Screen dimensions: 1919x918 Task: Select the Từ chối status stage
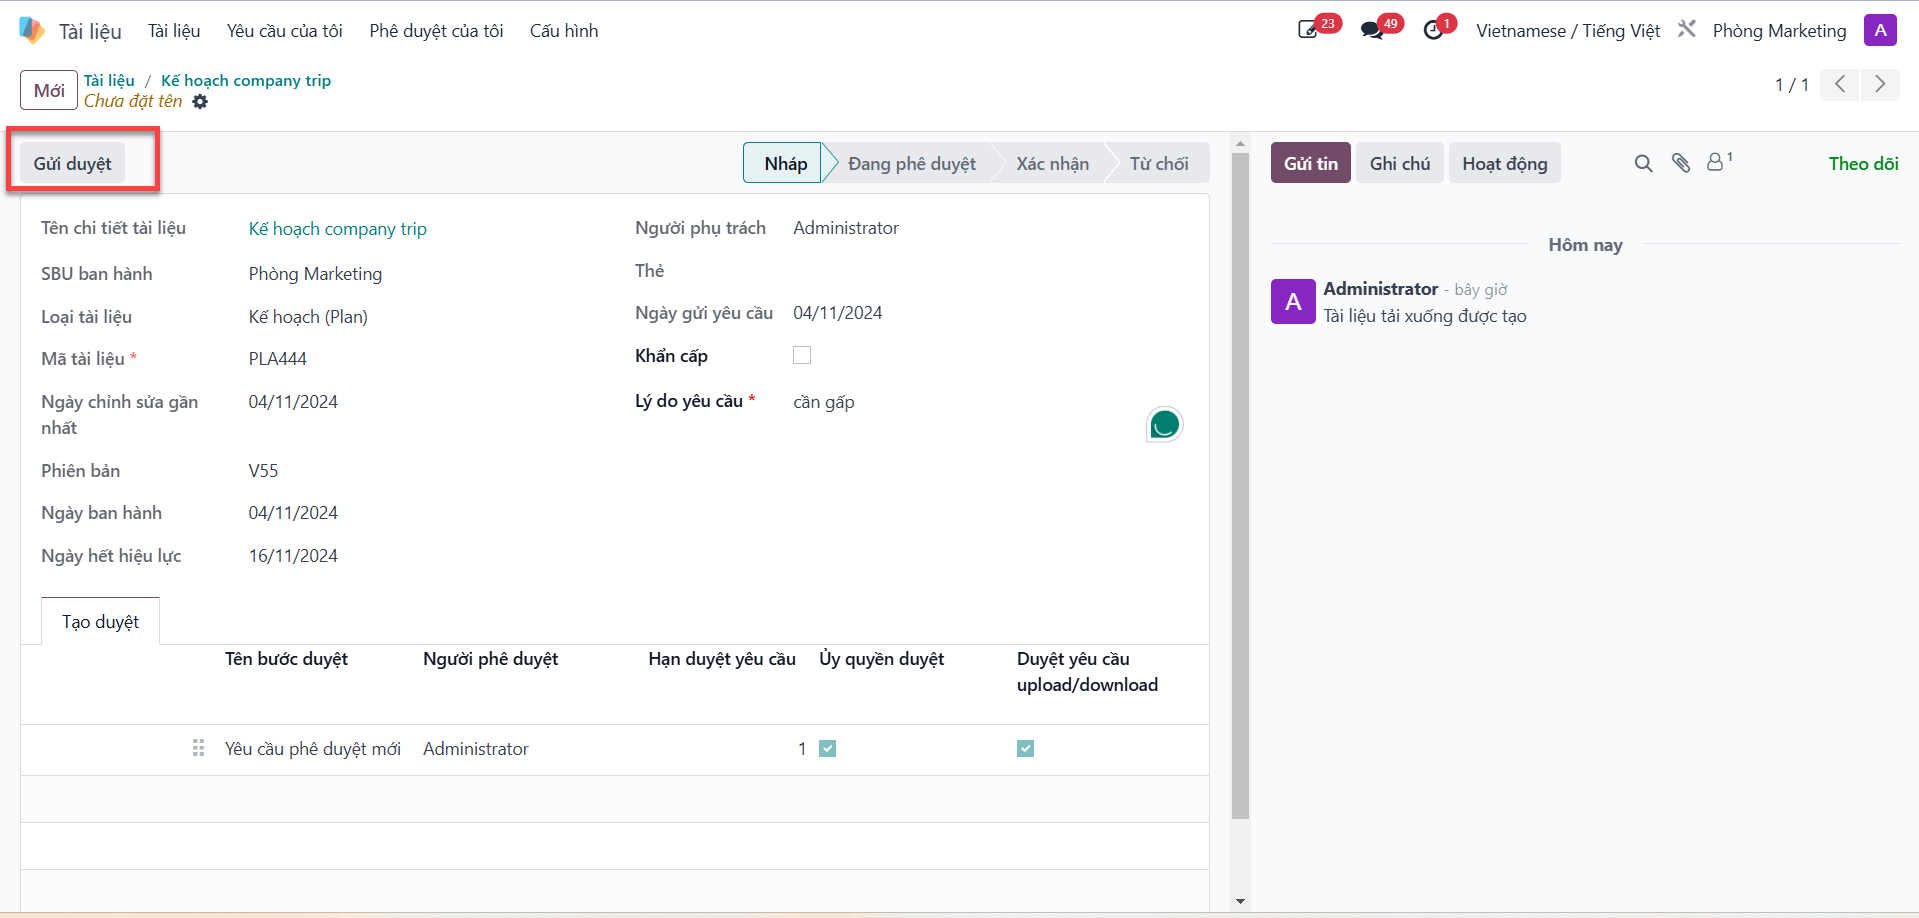[x=1159, y=163]
